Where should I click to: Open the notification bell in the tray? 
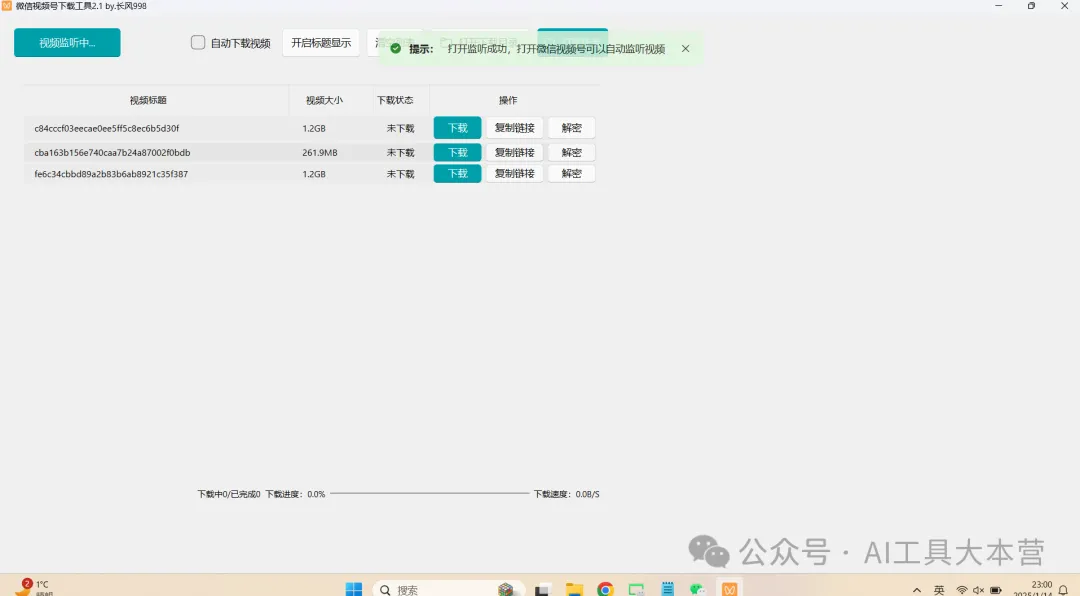point(1063,590)
